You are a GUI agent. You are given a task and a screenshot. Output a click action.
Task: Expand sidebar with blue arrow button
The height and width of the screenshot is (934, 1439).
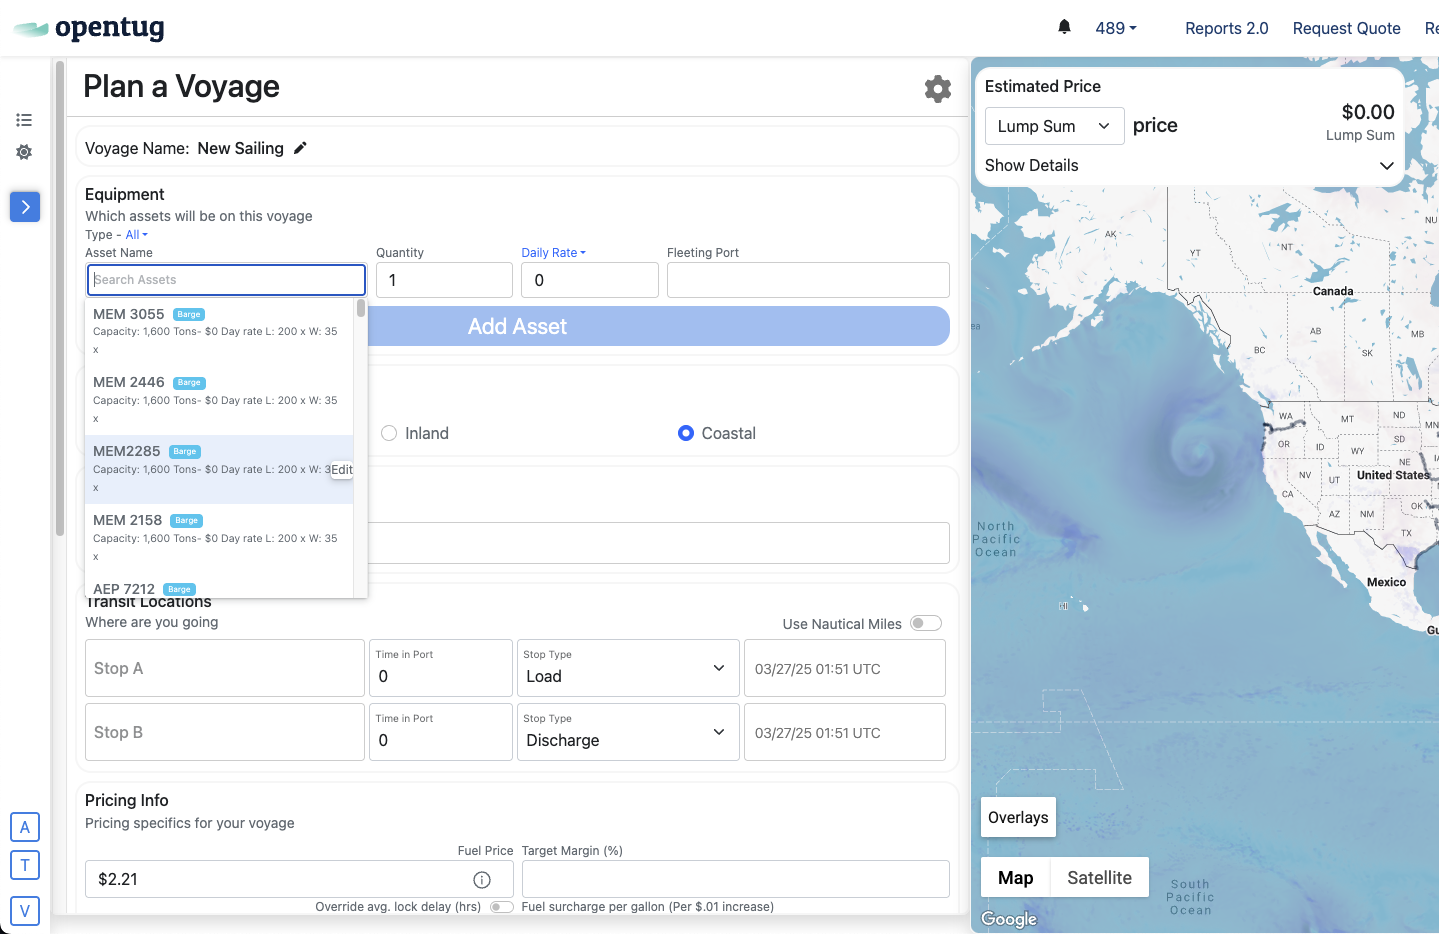coord(25,207)
